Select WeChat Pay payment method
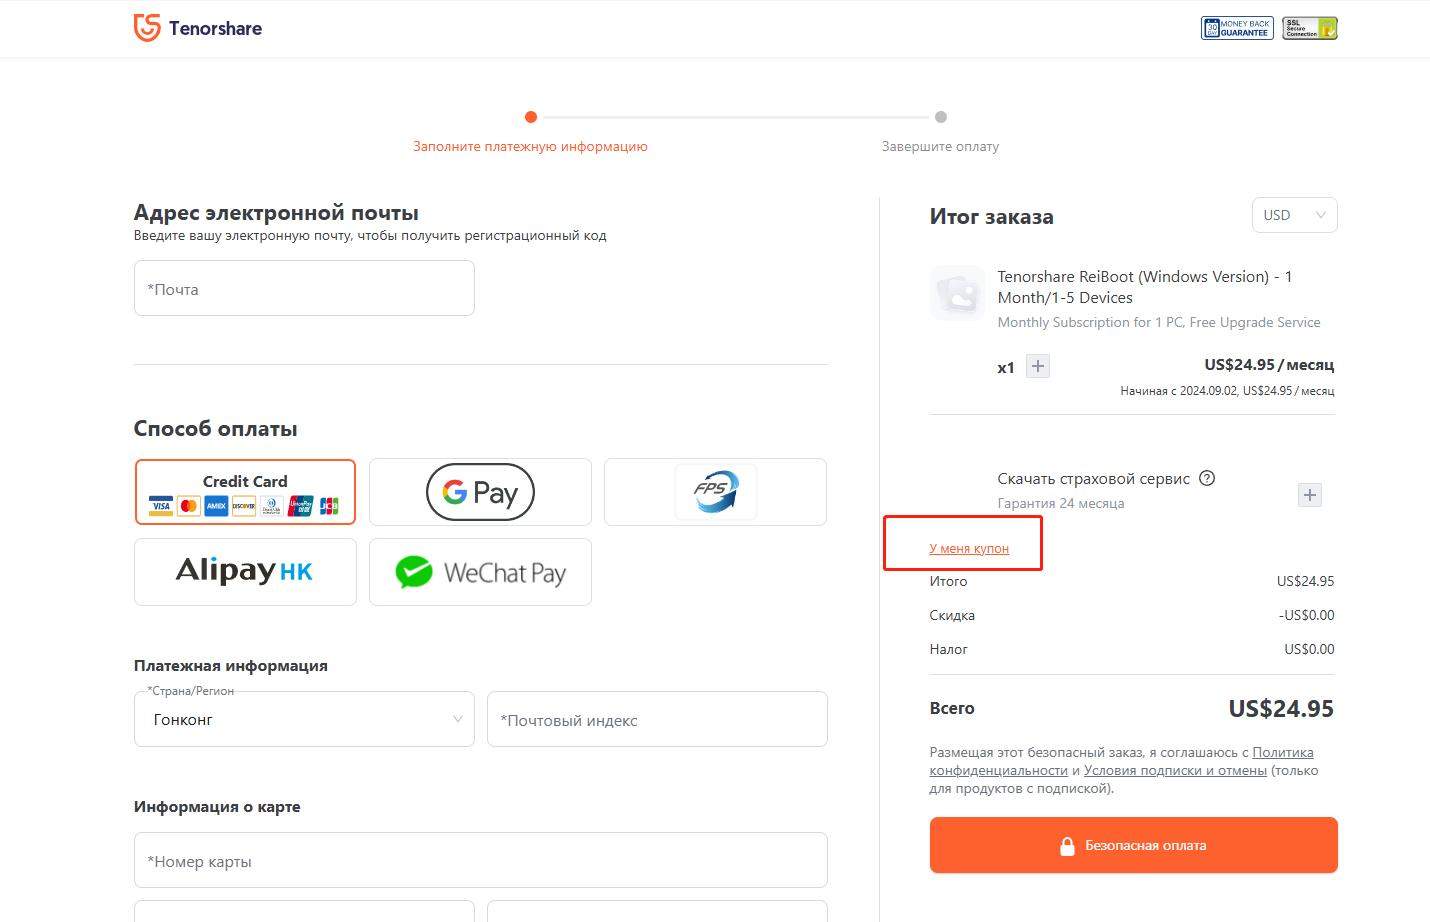This screenshot has height=922, width=1430. pyautogui.click(x=480, y=572)
